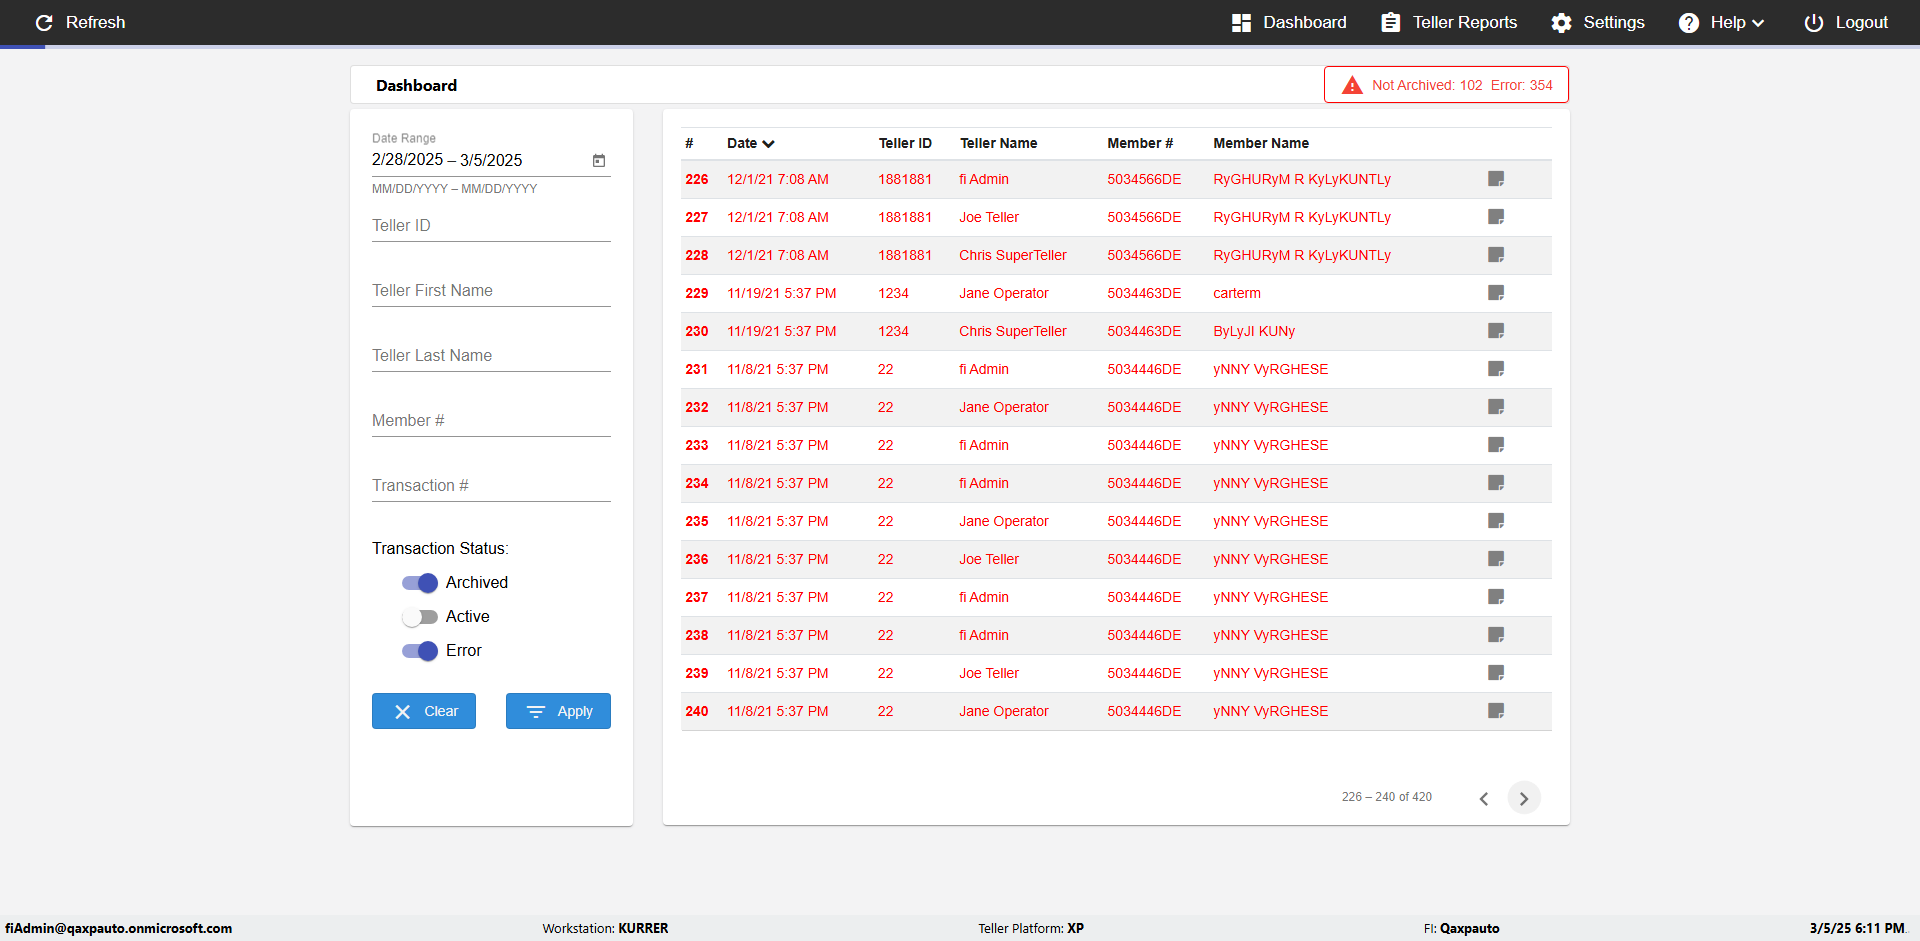The height and width of the screenshot is (941, 1920).
Task: Enable the Active status toggle
Action: coord(420,617)
